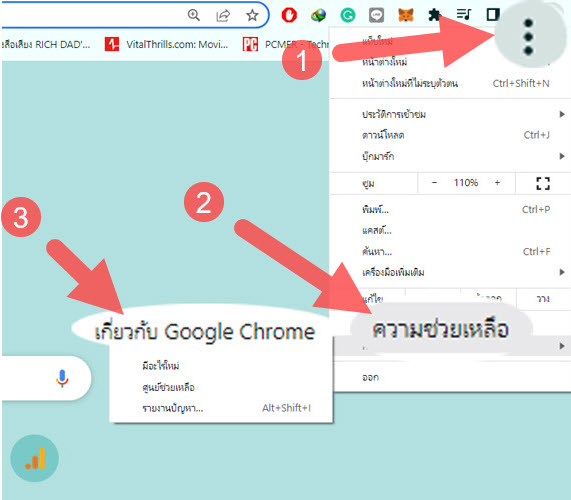
Task: Click the voice search microphone icon
Action: click(x=62, y=378)
